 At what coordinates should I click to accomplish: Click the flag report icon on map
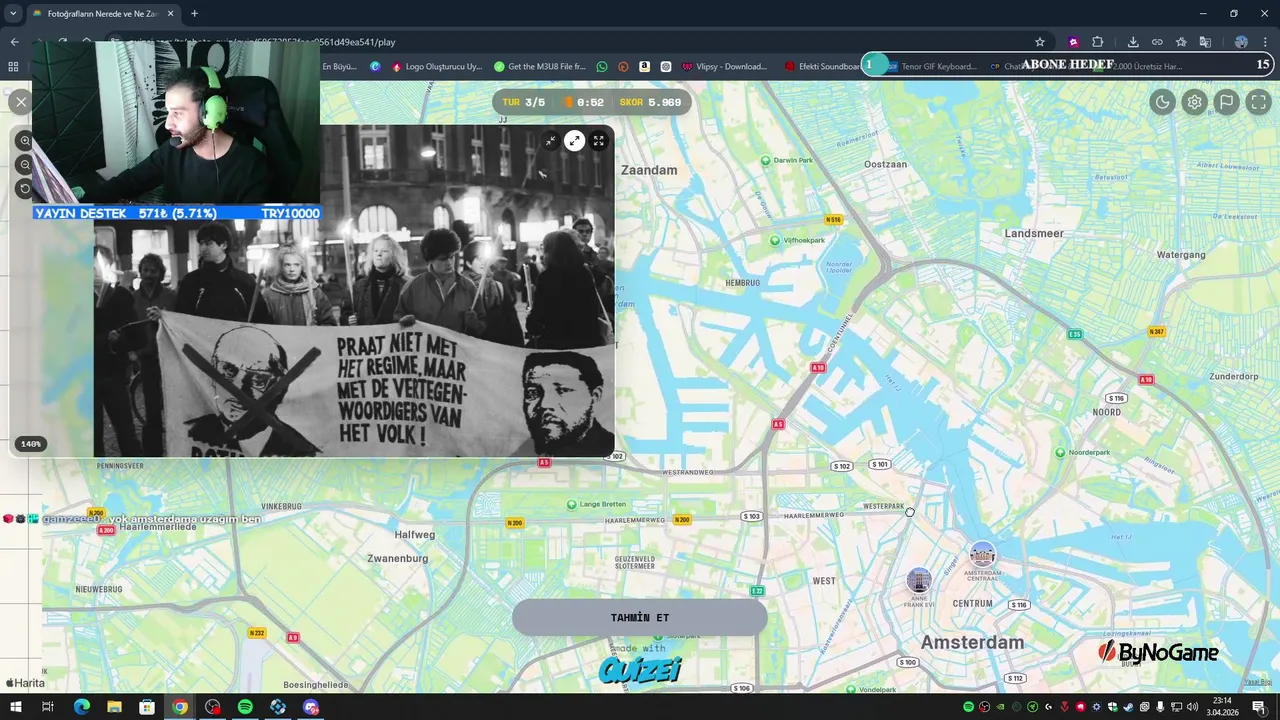click(x=1226, y=101)
